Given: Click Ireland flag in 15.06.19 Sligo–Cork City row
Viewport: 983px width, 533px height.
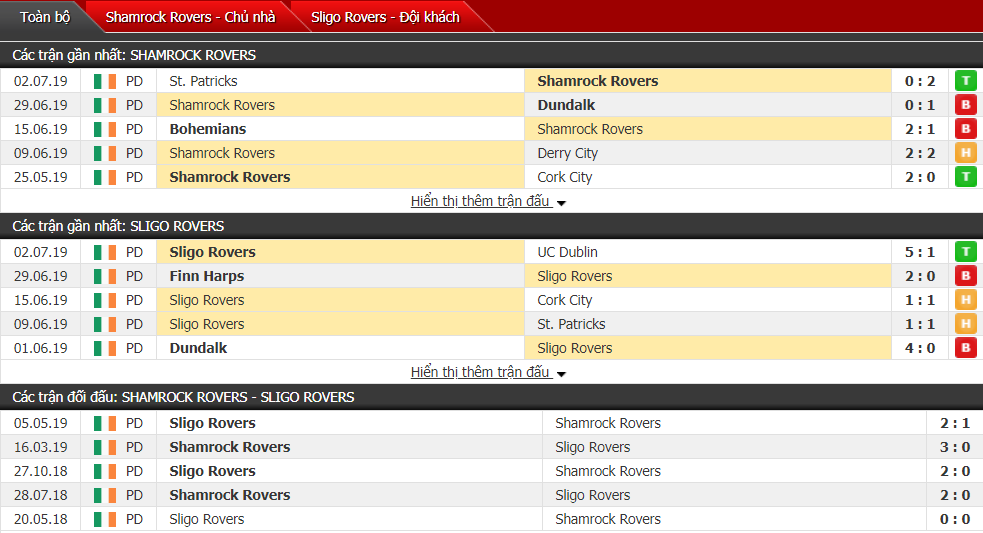Looking at the screenshot, I should (105, 300).
